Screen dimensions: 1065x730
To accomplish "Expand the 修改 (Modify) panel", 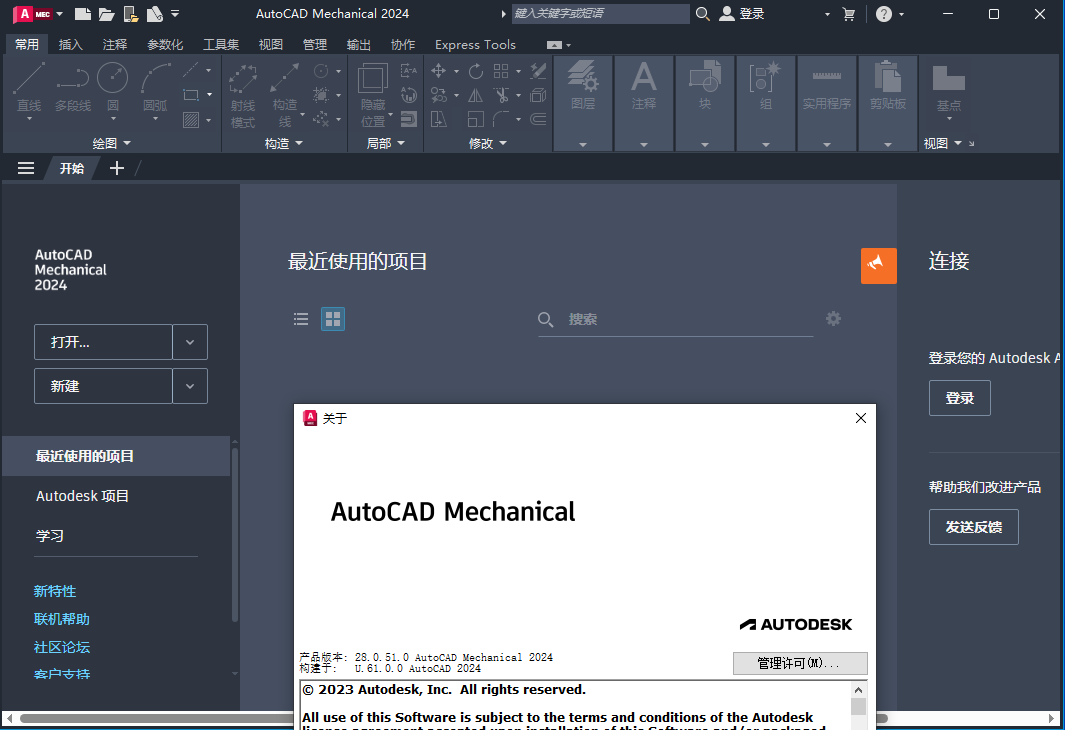I will tap(488, 143).
